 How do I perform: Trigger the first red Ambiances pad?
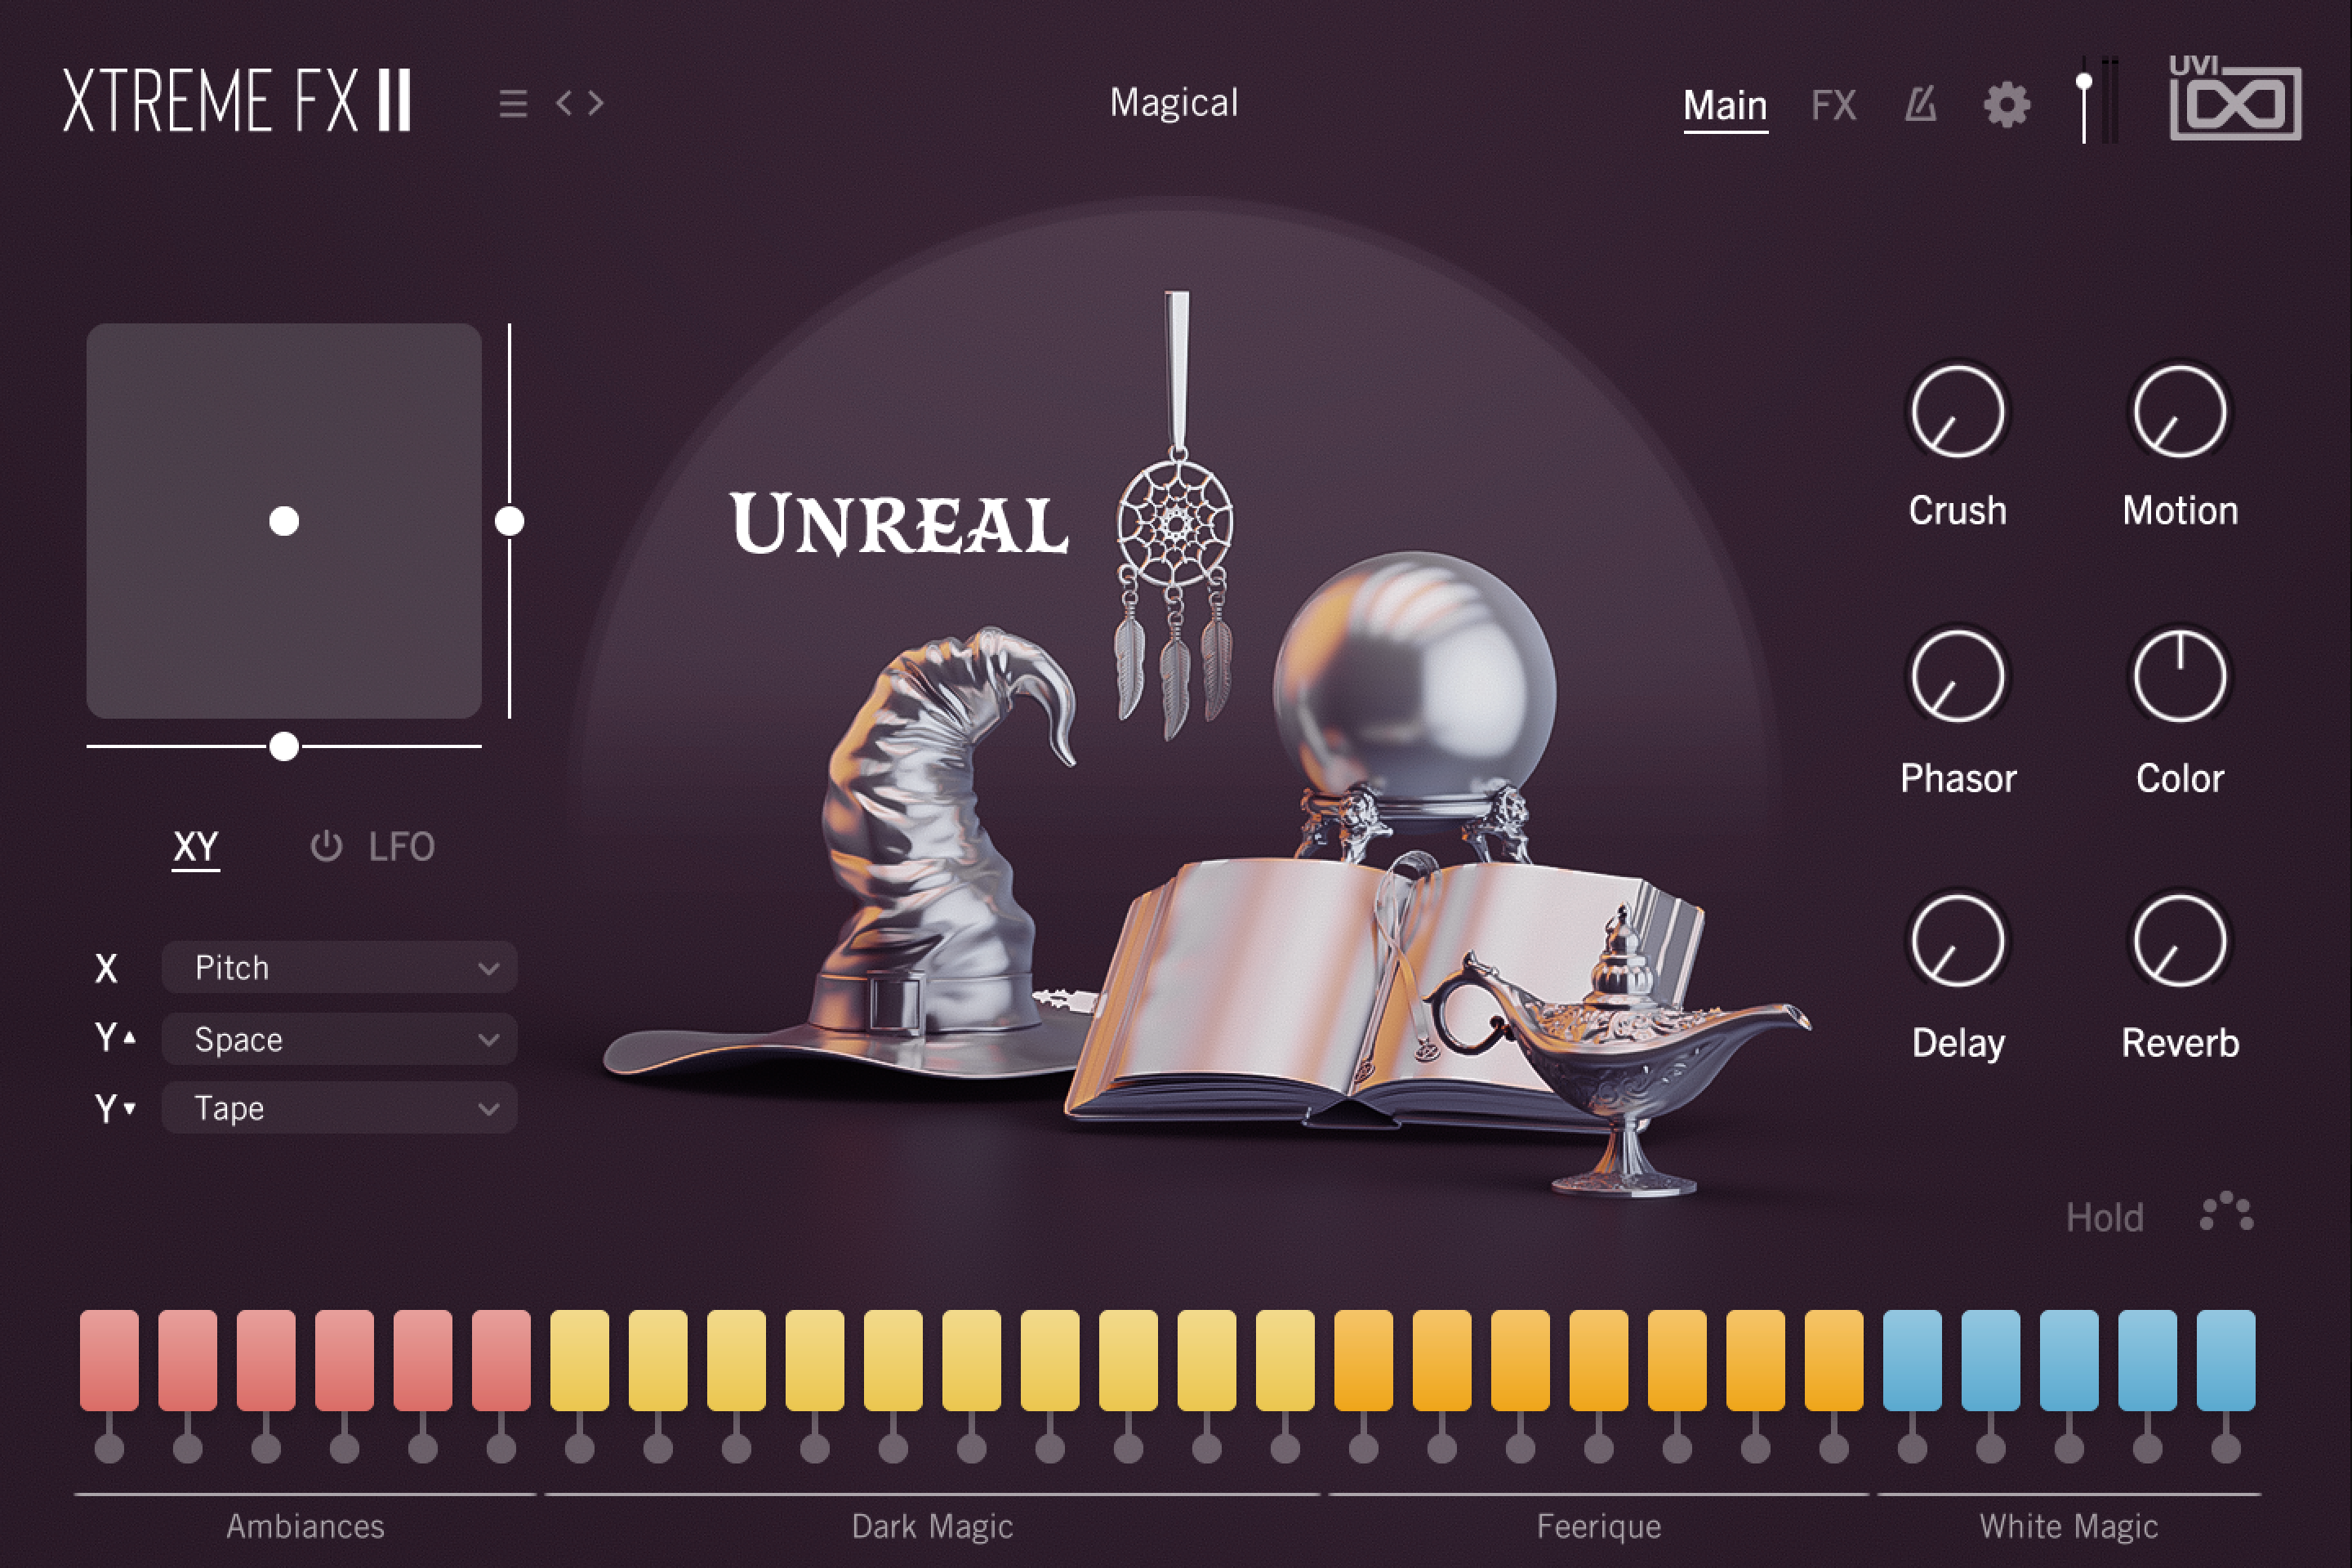(x=109, y=1360)
